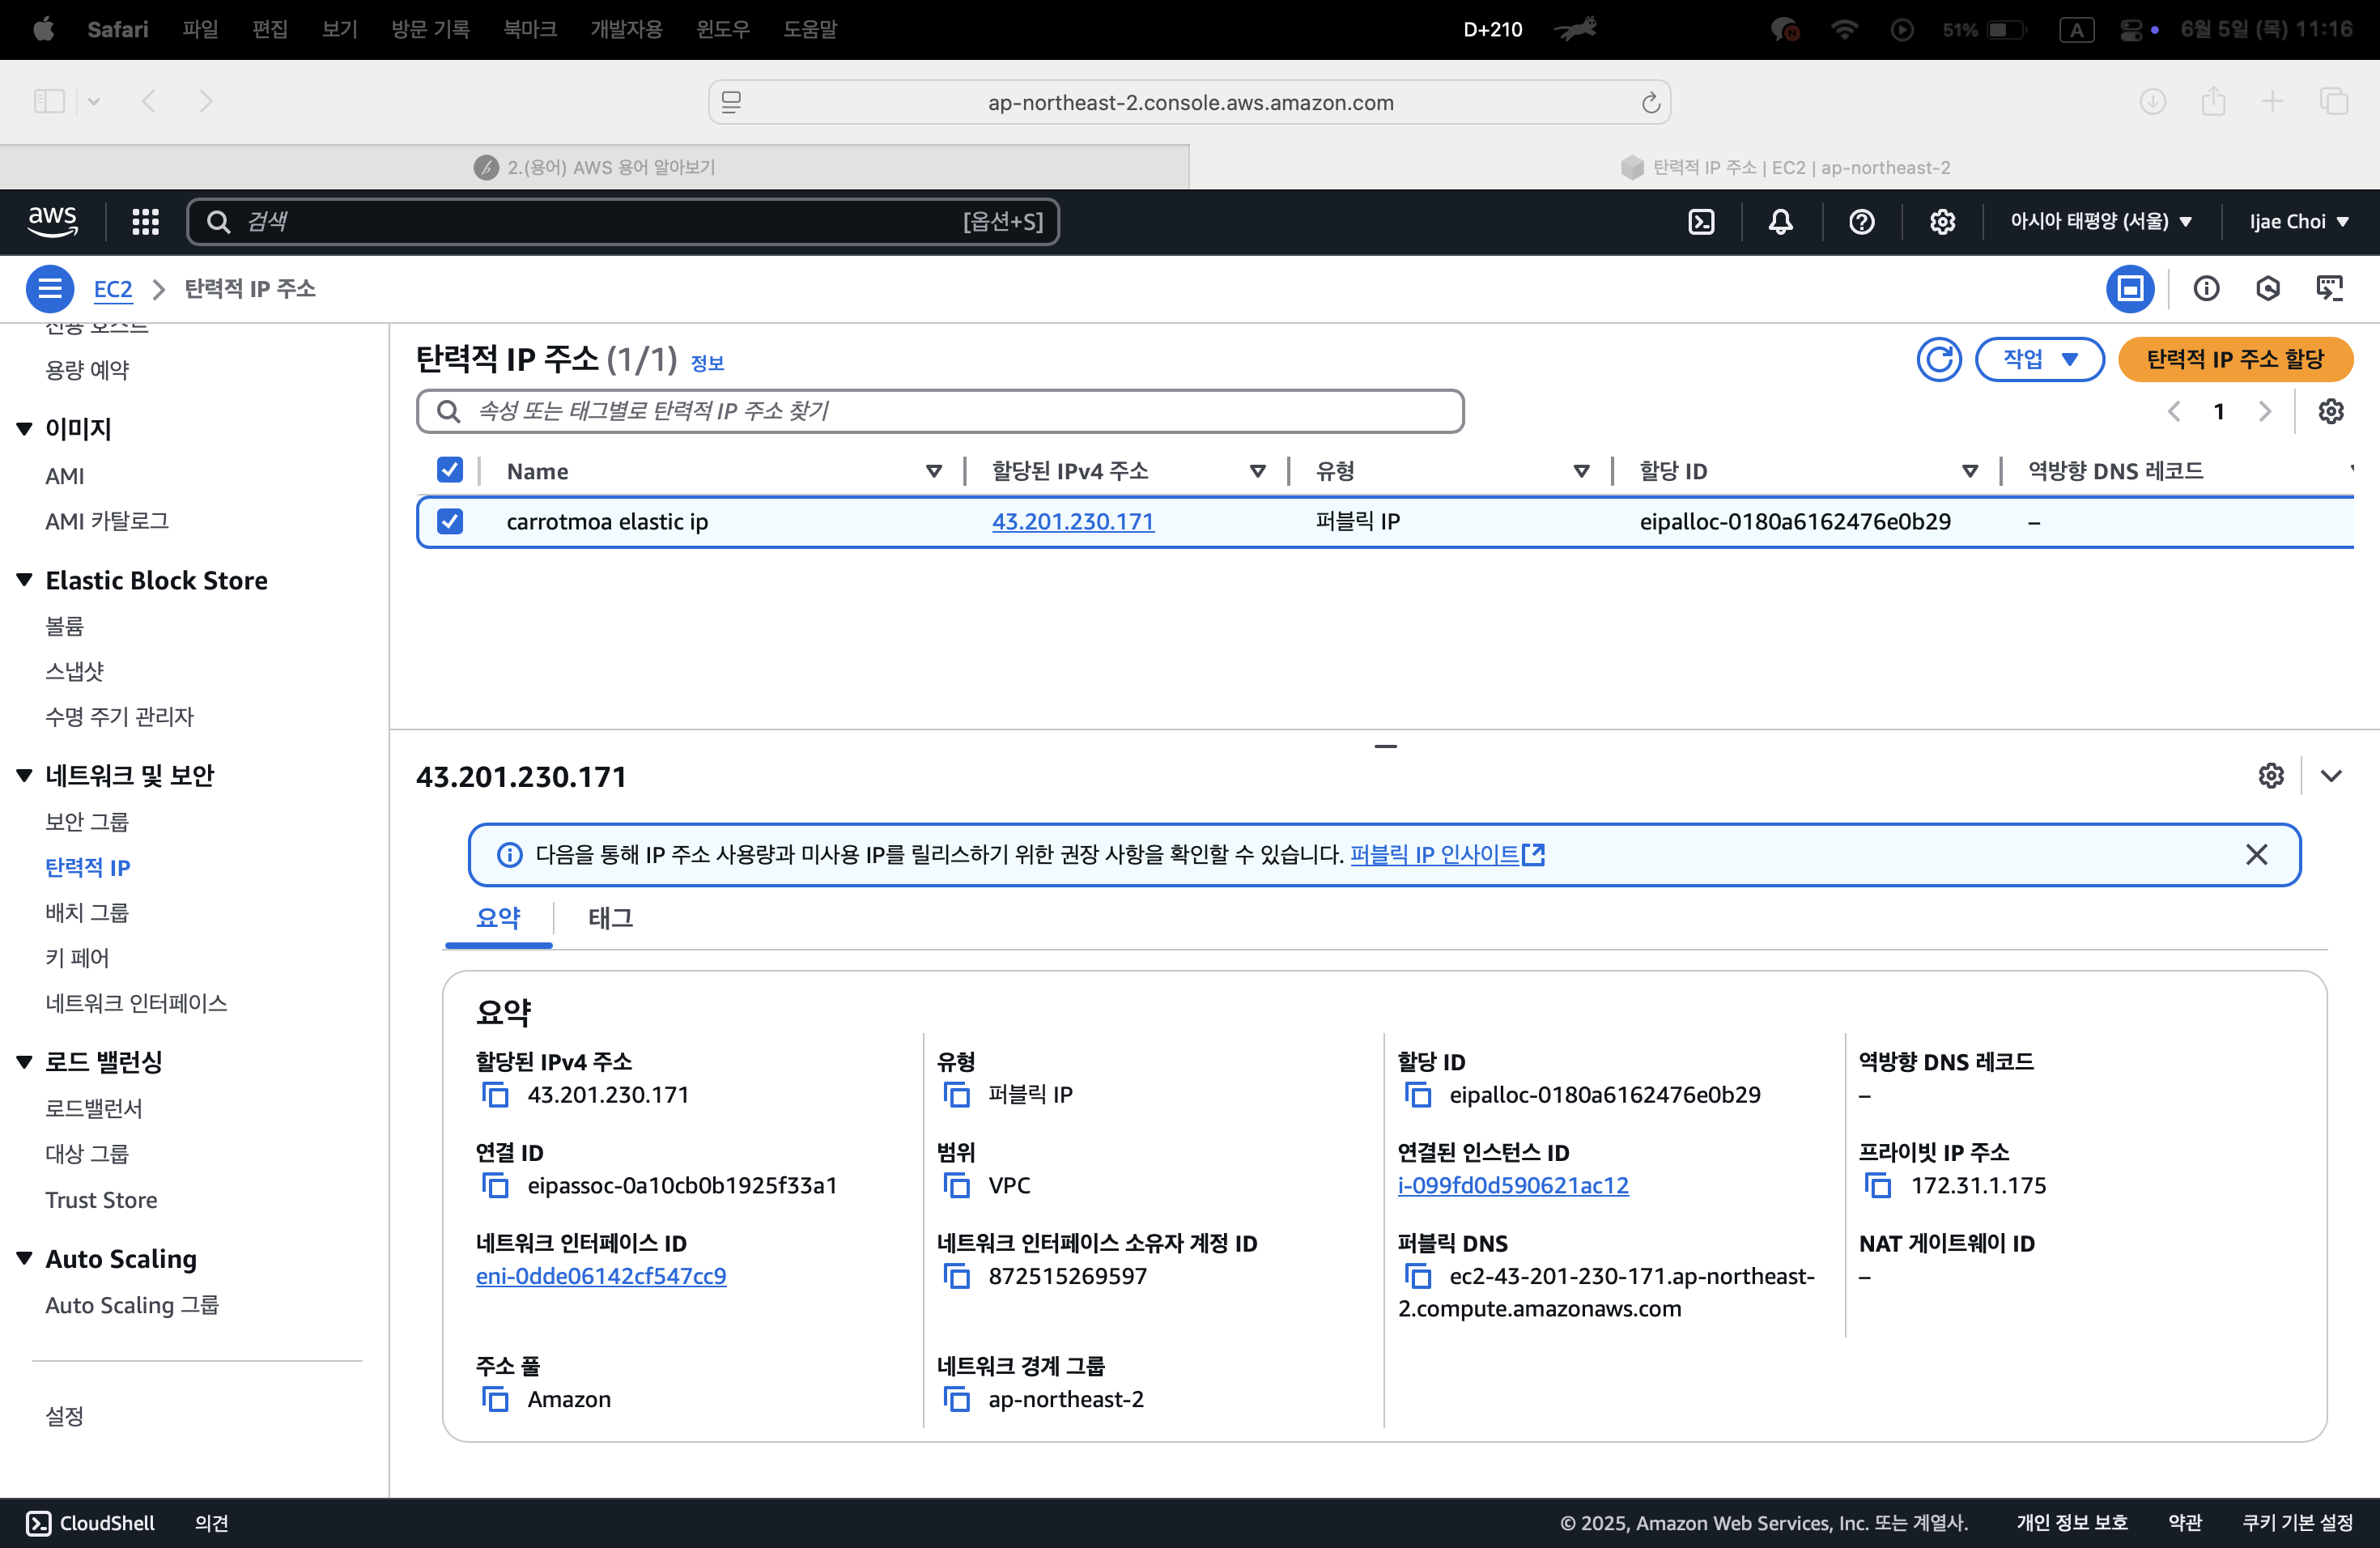Image resolution: width=2380 pixels, height=1548 pixels.
Task: Copy the network border group ap-northeast-2
Action: pos(957,1399)
